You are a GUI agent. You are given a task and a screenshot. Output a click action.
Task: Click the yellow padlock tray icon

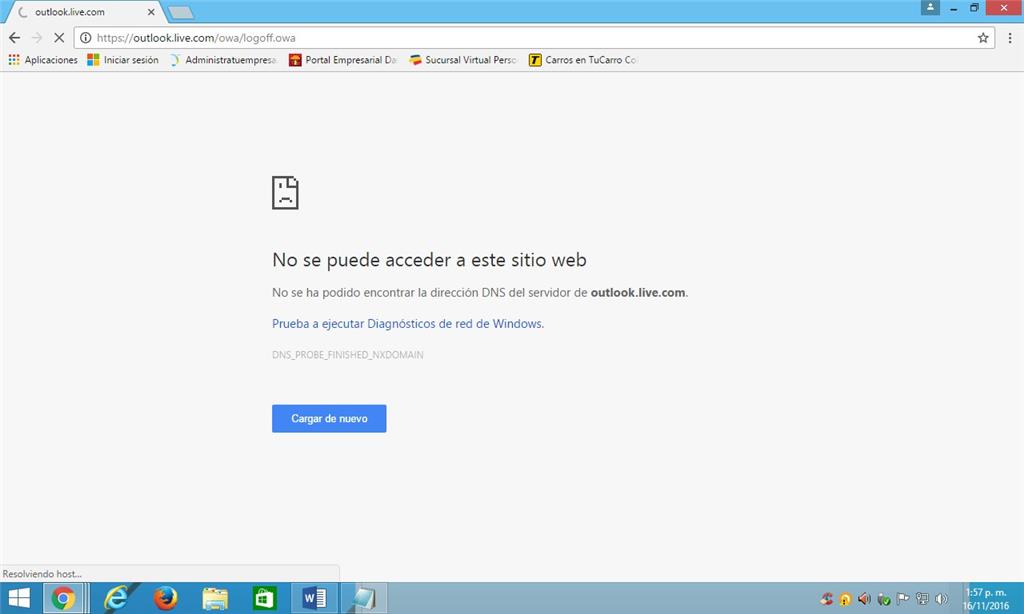pos(845,599)
